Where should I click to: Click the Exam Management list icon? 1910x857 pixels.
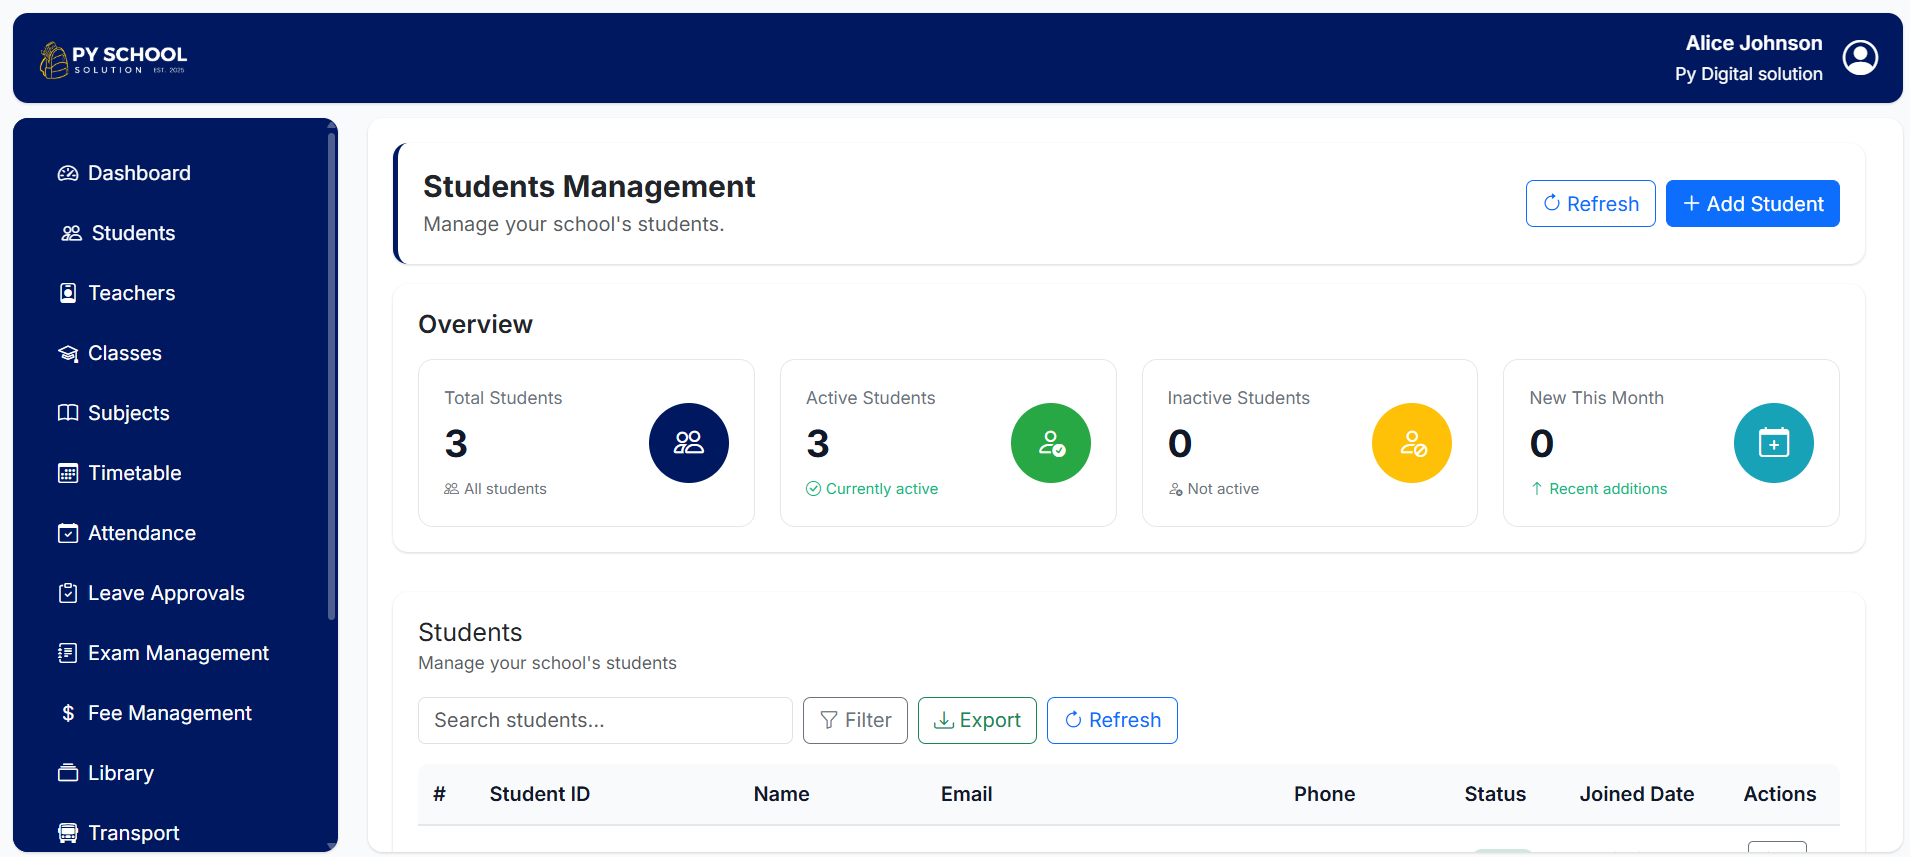click(68, 653)
